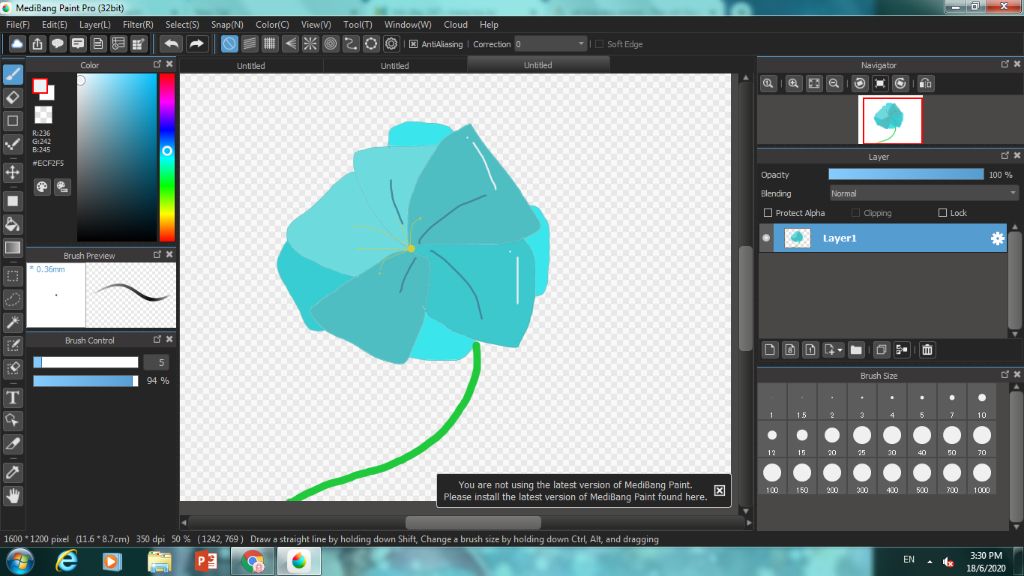
Task: Duplicate the current layer
Action: pyautogui.click(x=881, y=350)
